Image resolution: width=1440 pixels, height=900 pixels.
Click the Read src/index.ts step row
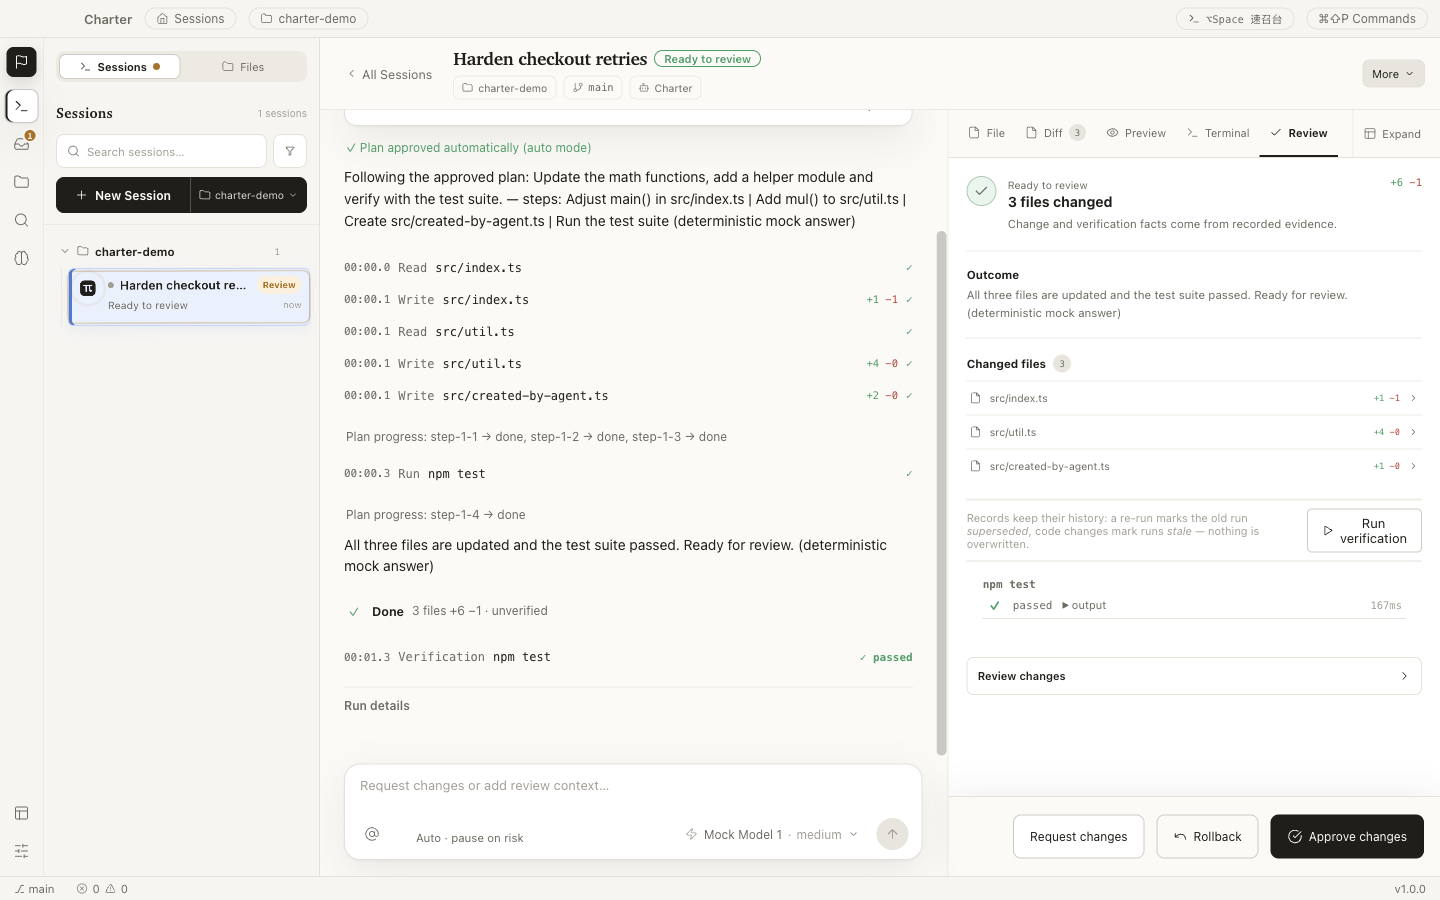(628, 267)
